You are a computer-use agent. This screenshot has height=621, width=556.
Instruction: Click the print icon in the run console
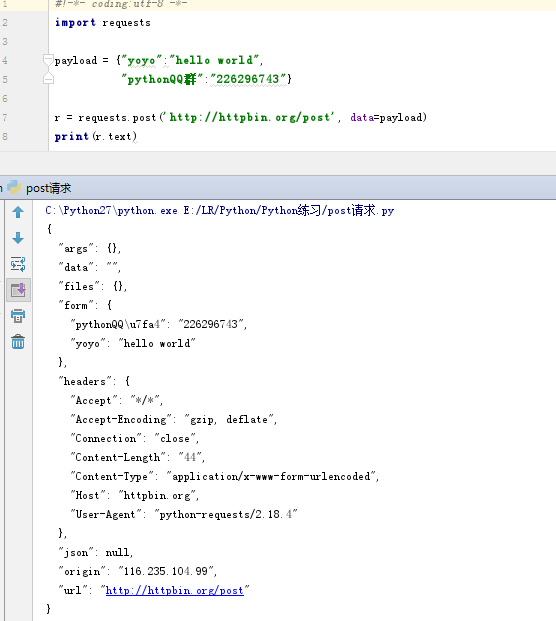[x=18, y=316]
